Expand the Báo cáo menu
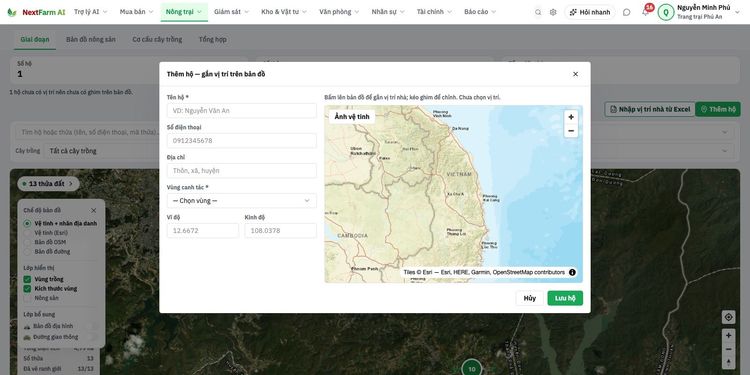This screenshot has height=375, width=750. [x=480, y=12]
